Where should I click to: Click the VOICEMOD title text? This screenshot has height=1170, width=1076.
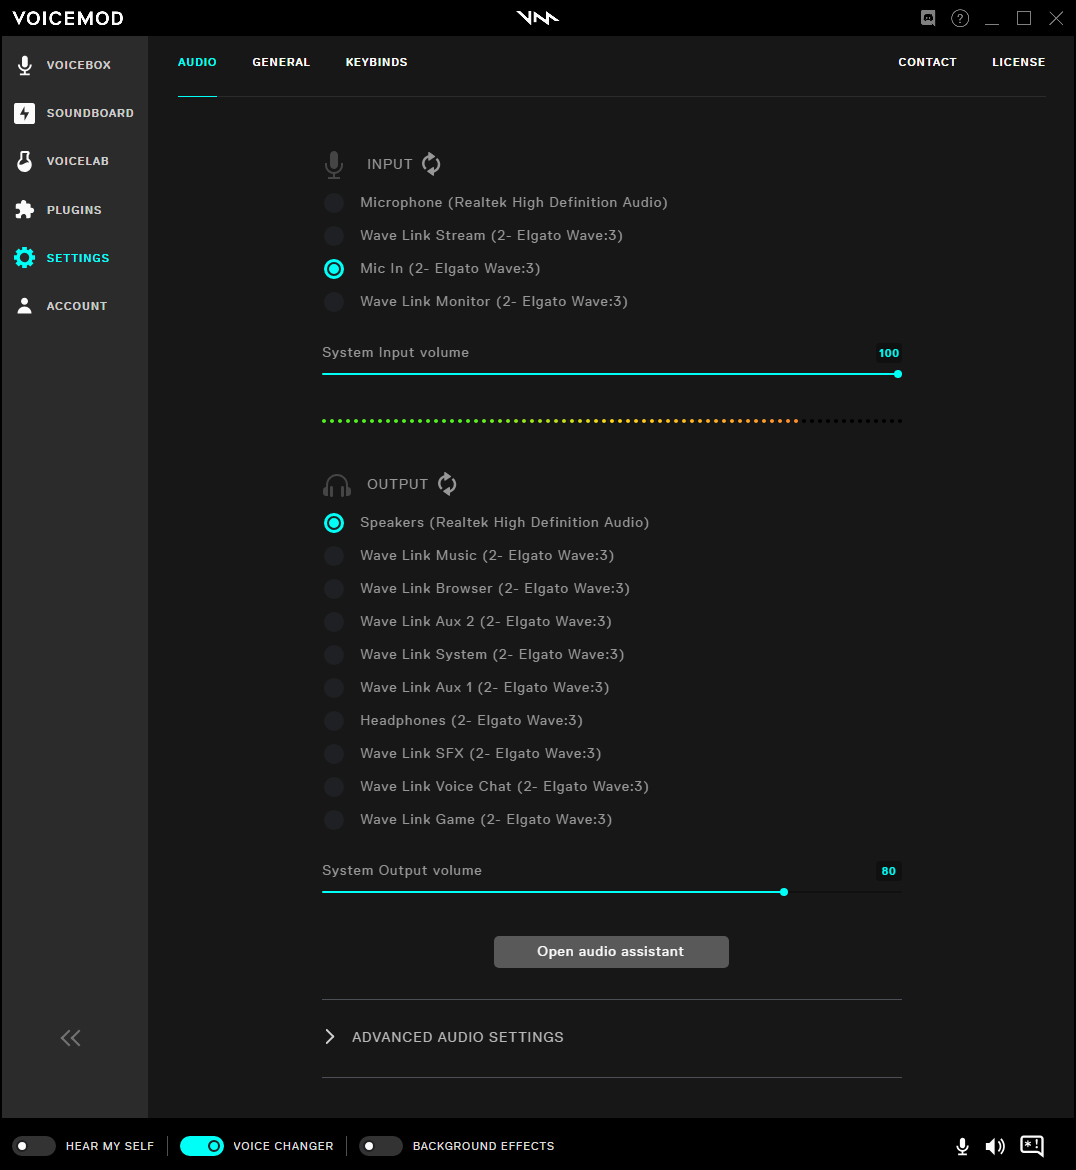(x=68, y=19)
